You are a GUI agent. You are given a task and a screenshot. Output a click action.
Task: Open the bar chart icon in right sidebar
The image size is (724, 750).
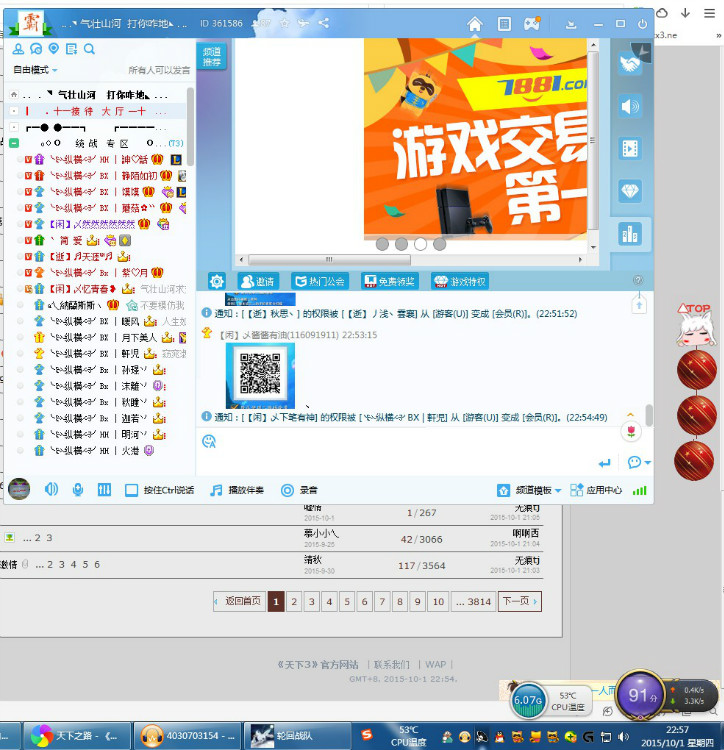coord(630,234)
